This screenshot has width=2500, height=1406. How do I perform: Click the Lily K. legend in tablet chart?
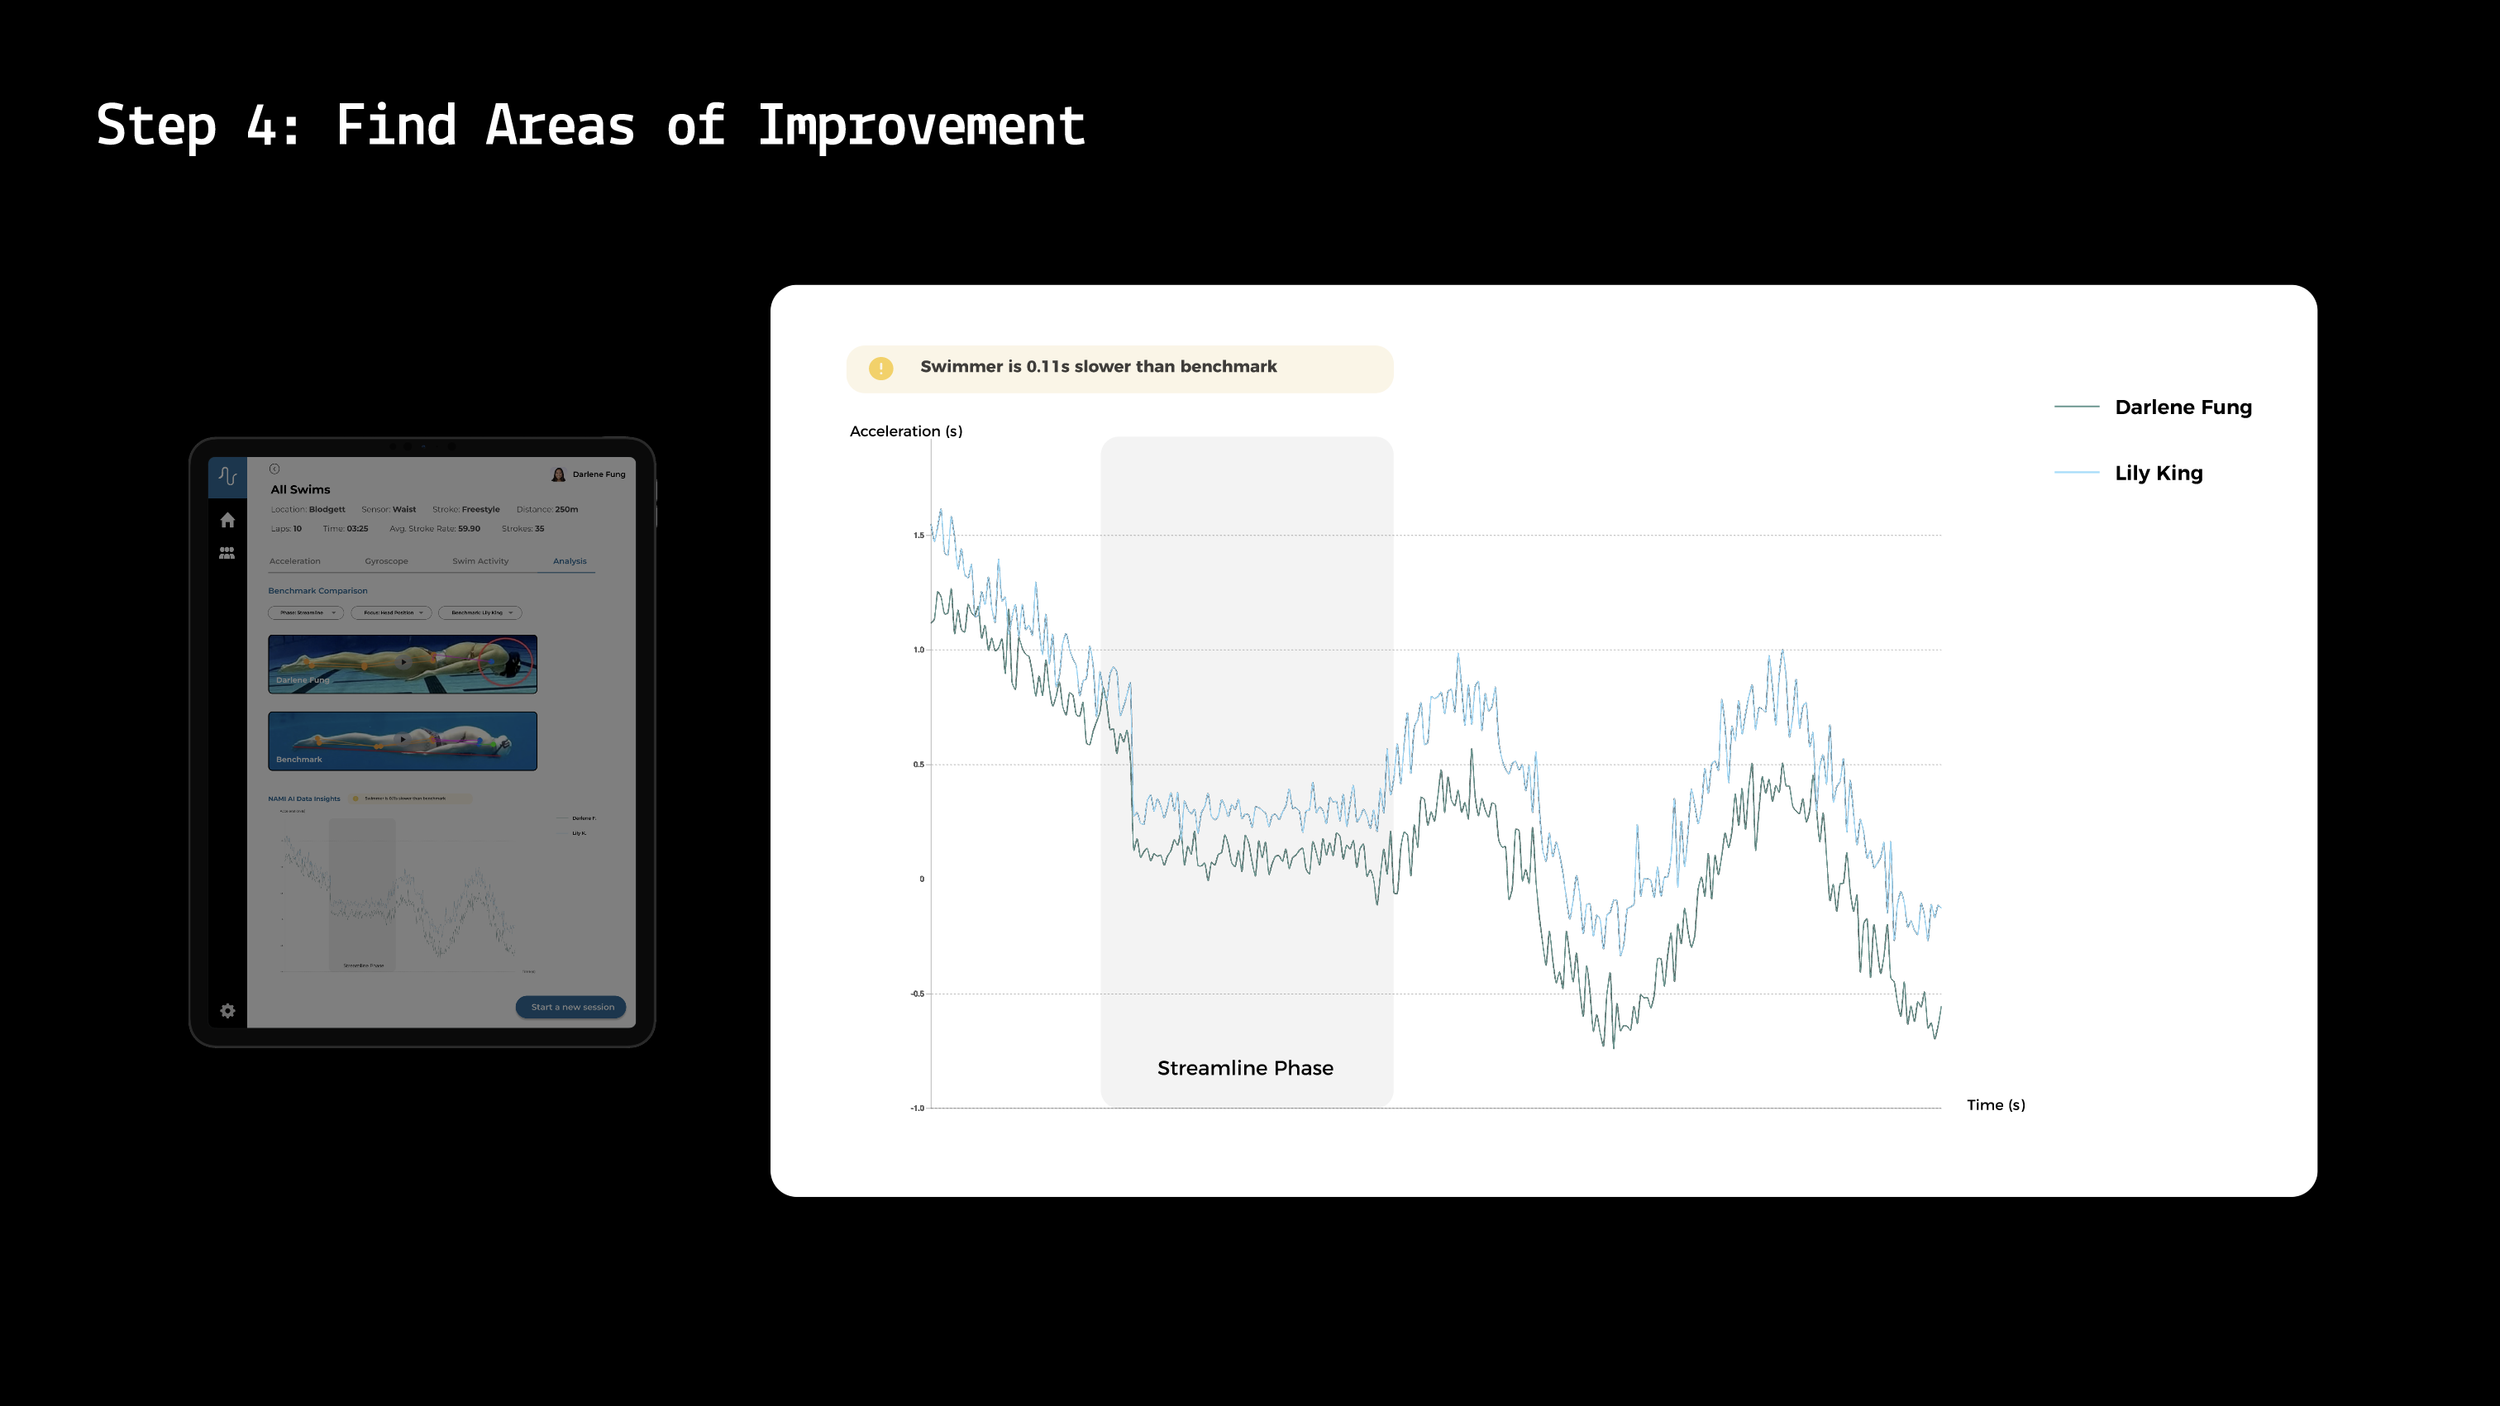click(x=579, y=833)
